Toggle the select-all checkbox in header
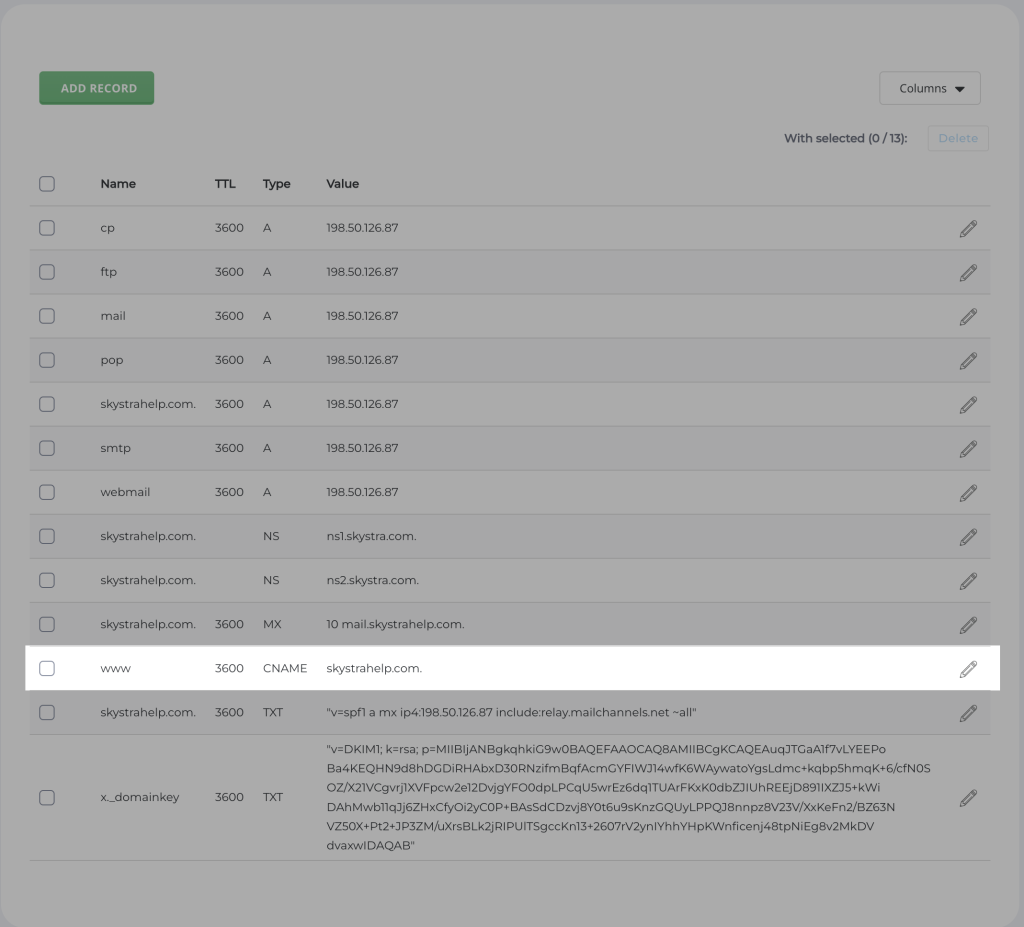This screenshot has height=927, width=1024. point(47,184)
